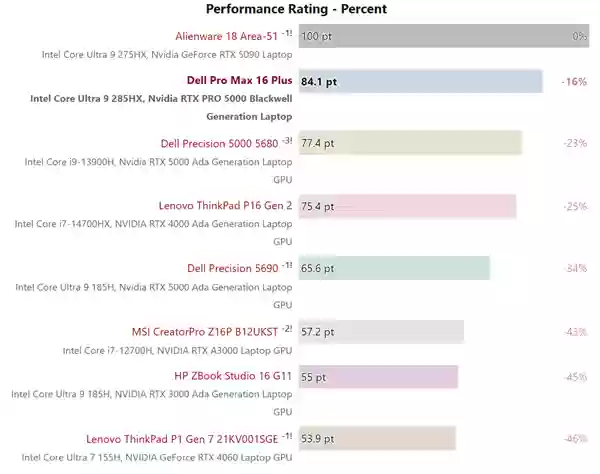This screenshot has height=474, width=600.
Task: Open the Dell Precision 5000 5680 link
Action: pos(225,143)
